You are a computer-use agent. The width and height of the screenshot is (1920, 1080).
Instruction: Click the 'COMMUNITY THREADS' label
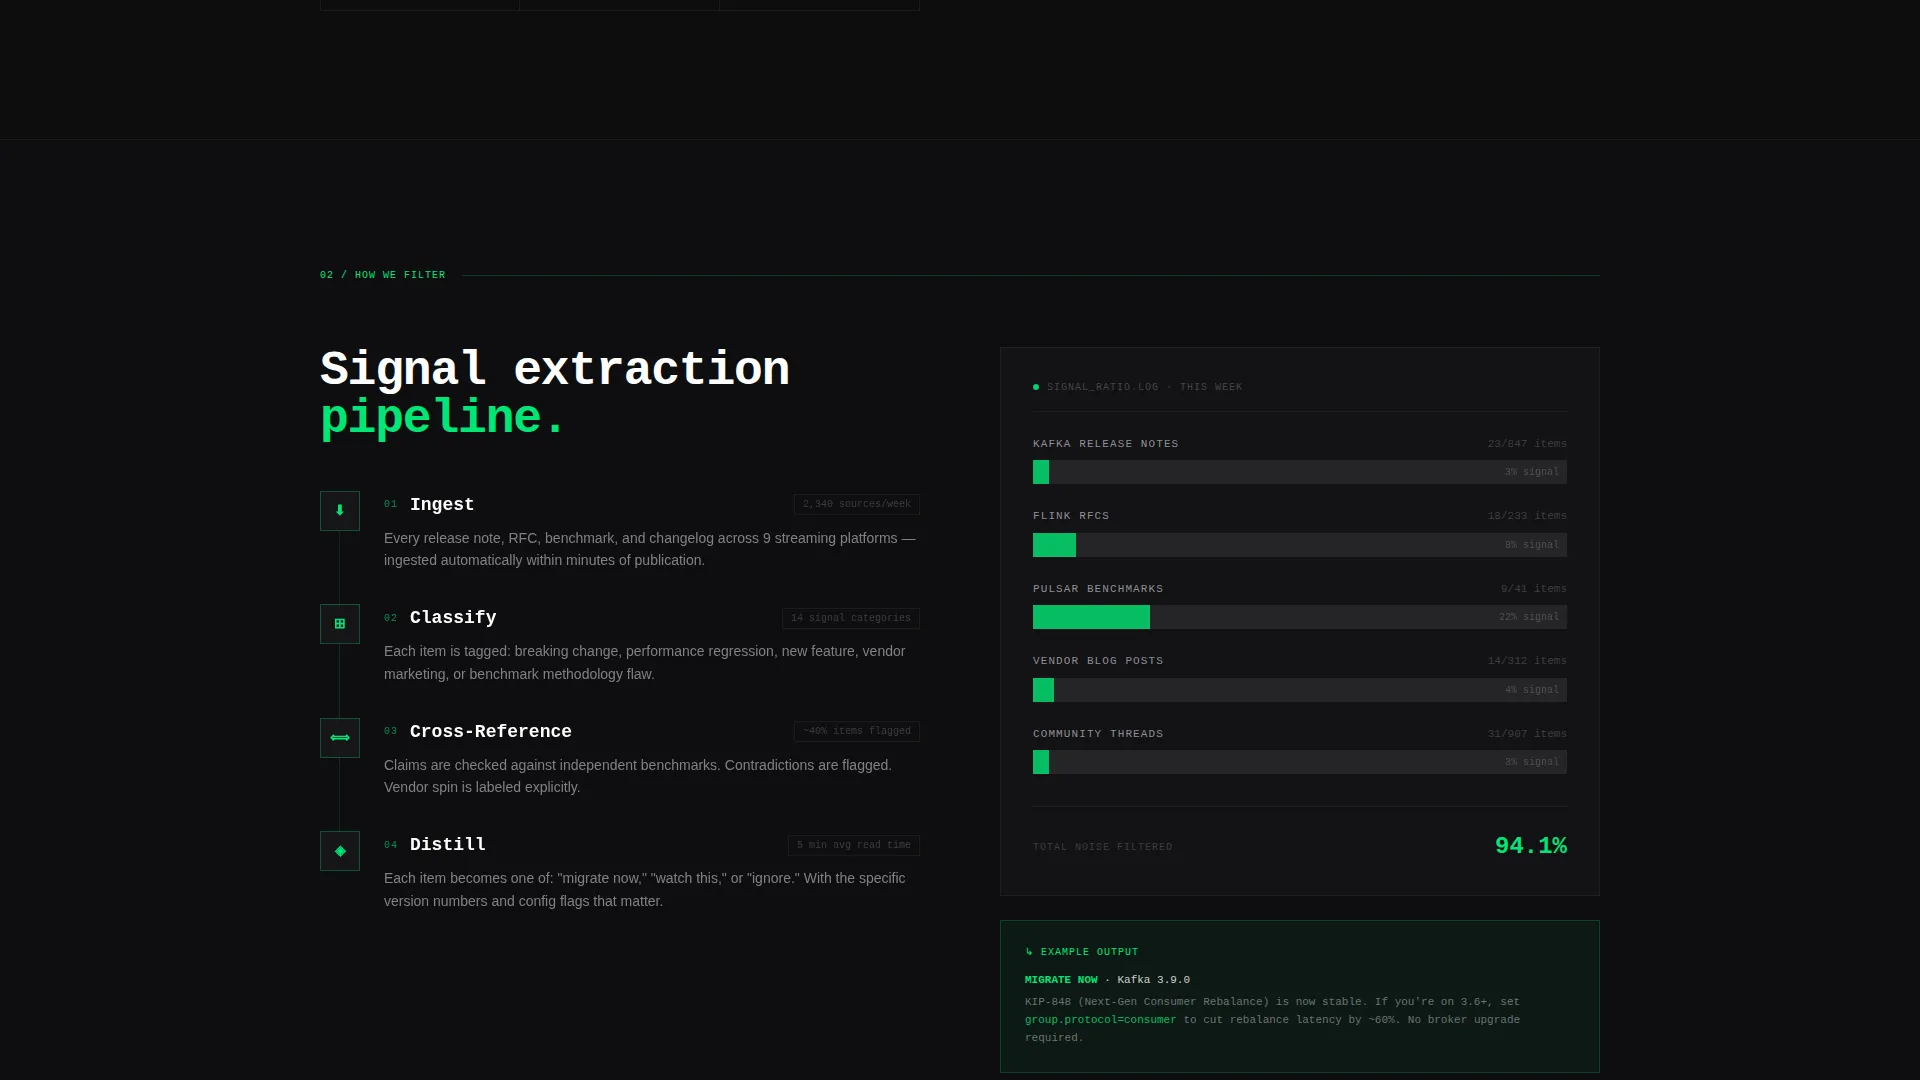point(1098,734)
